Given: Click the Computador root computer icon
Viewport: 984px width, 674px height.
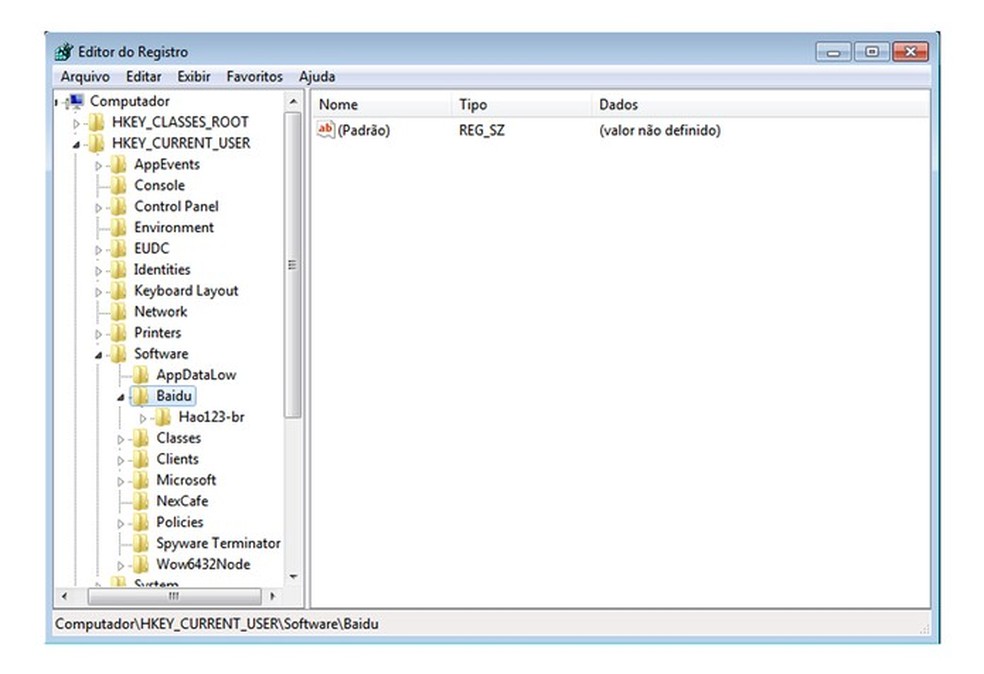Looking at the screenshot, I should click(x=76, y=101).
